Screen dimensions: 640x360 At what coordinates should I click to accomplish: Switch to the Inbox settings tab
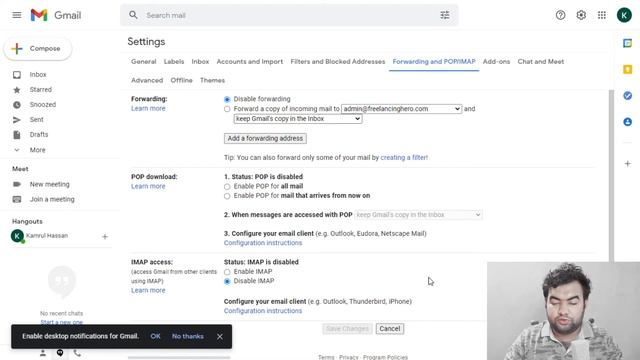pyautogui.click(x=200, y=62)
